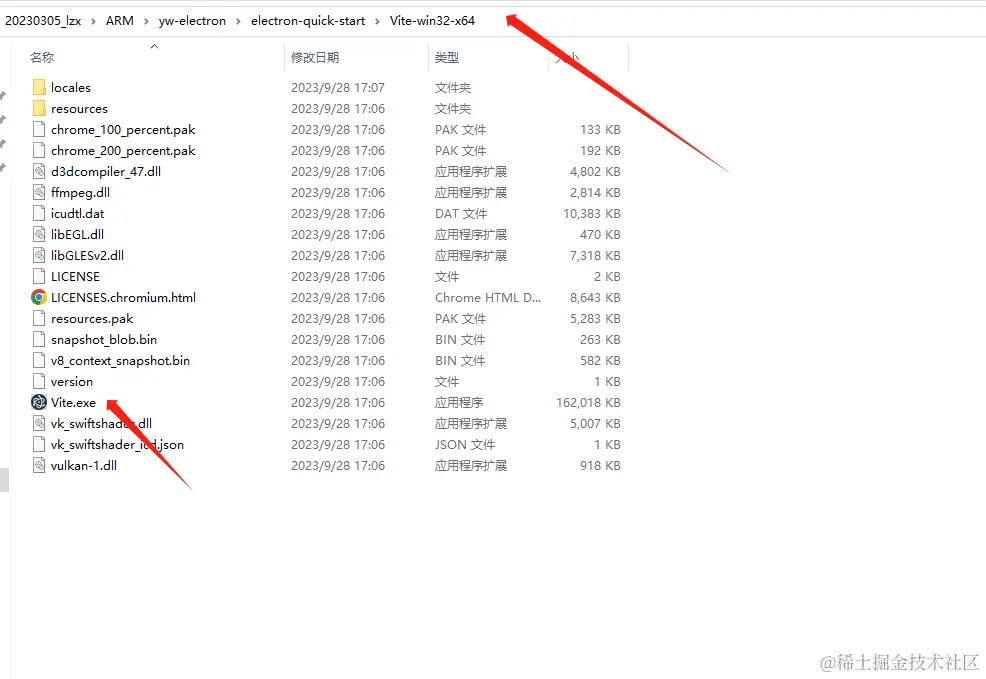986x679 pixels.
Task: Select the file name vk_swiftshader_icd.json
Action: (x=118, y=444)
